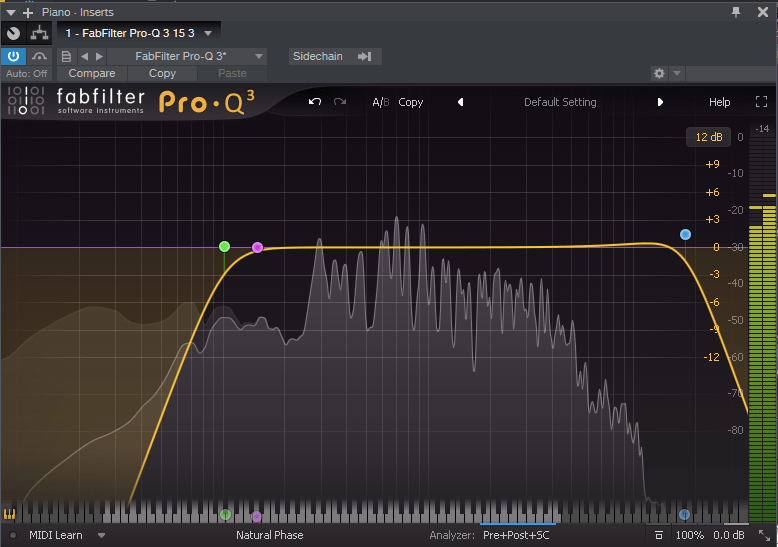Open the MIDI Learn dropdown arrow
778x547 pixels.
click(101, 536)
